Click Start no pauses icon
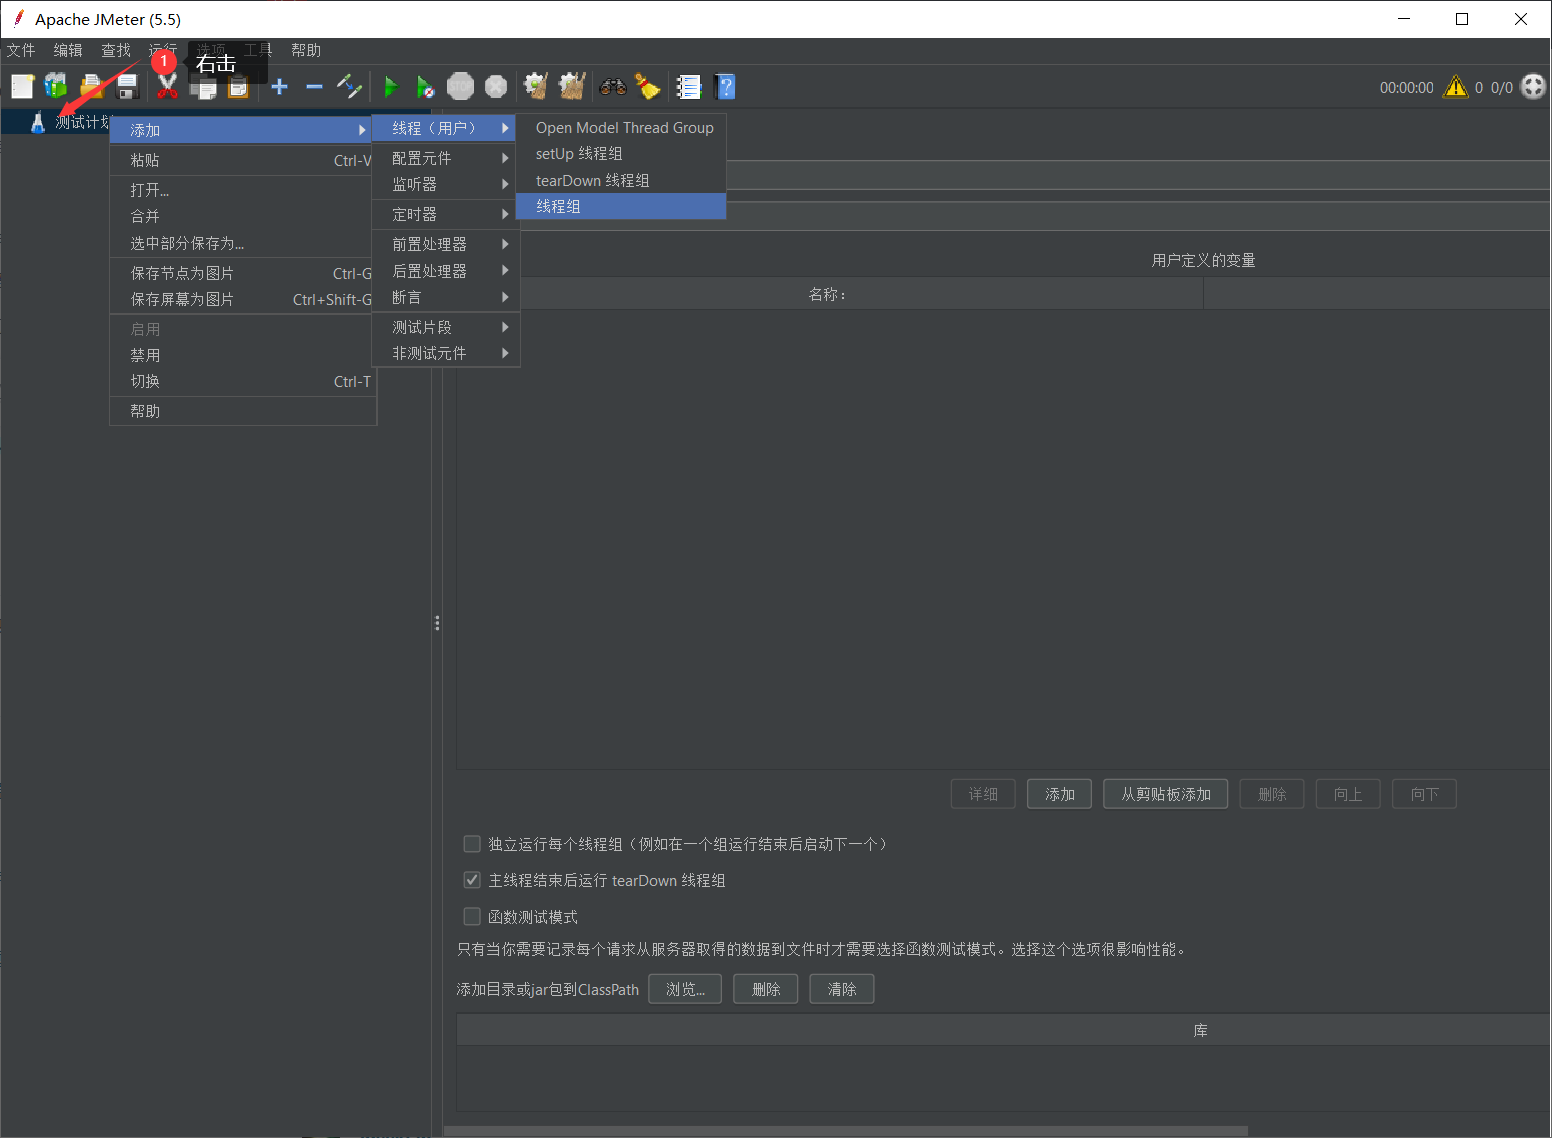The height and width of the screenshot is (1138, 1552). pos(425,87)
